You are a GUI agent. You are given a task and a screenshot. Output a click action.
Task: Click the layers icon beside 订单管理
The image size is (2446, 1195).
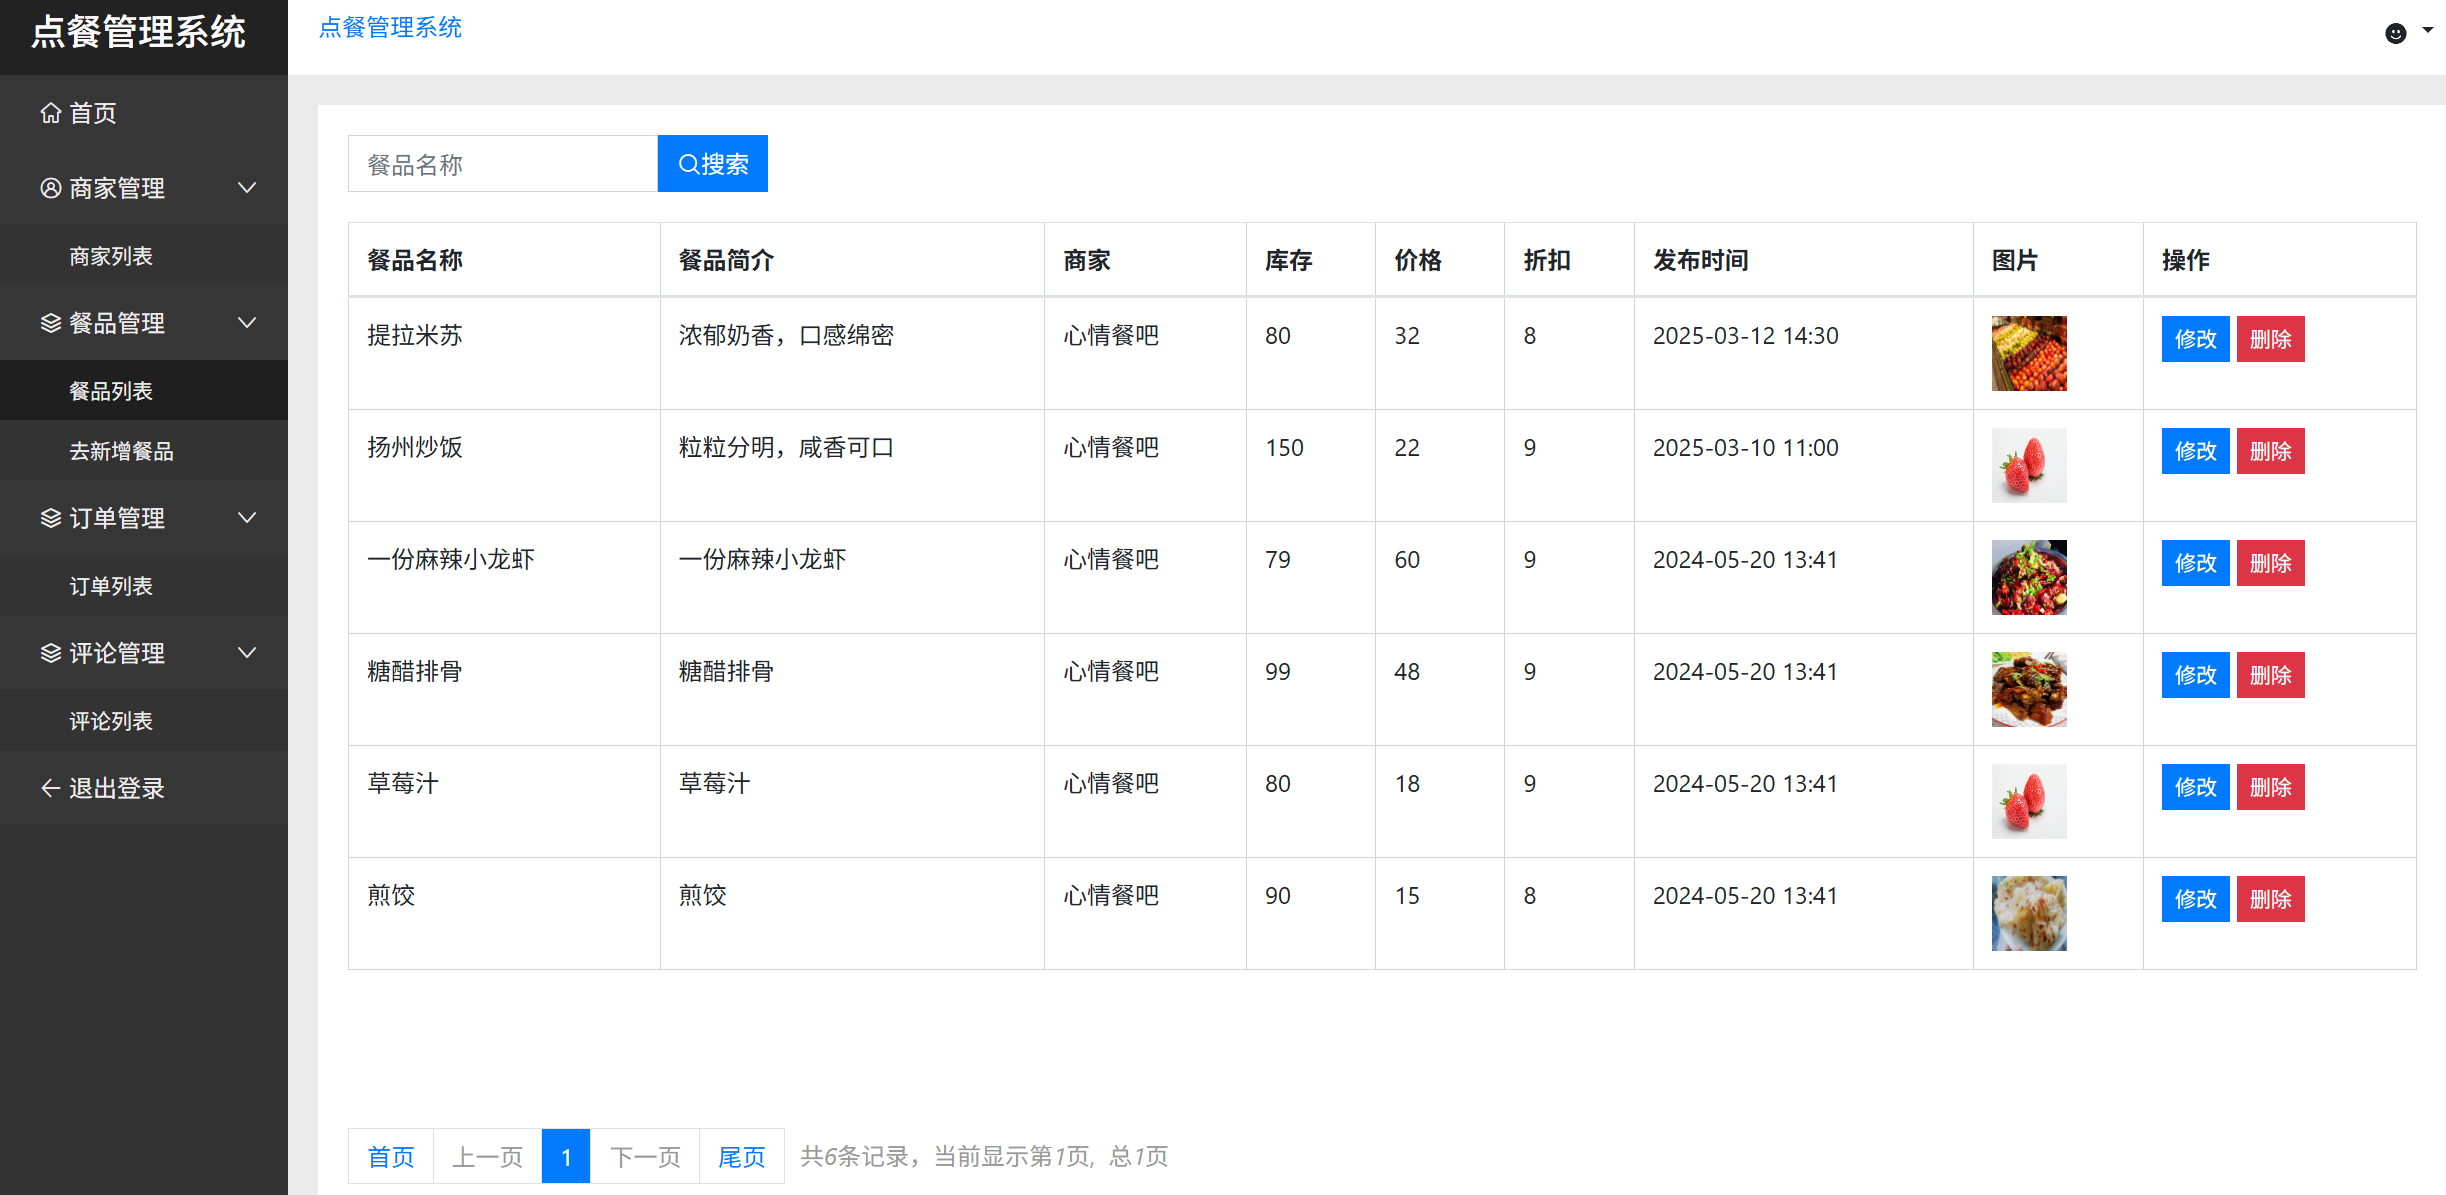click(51, 518)
